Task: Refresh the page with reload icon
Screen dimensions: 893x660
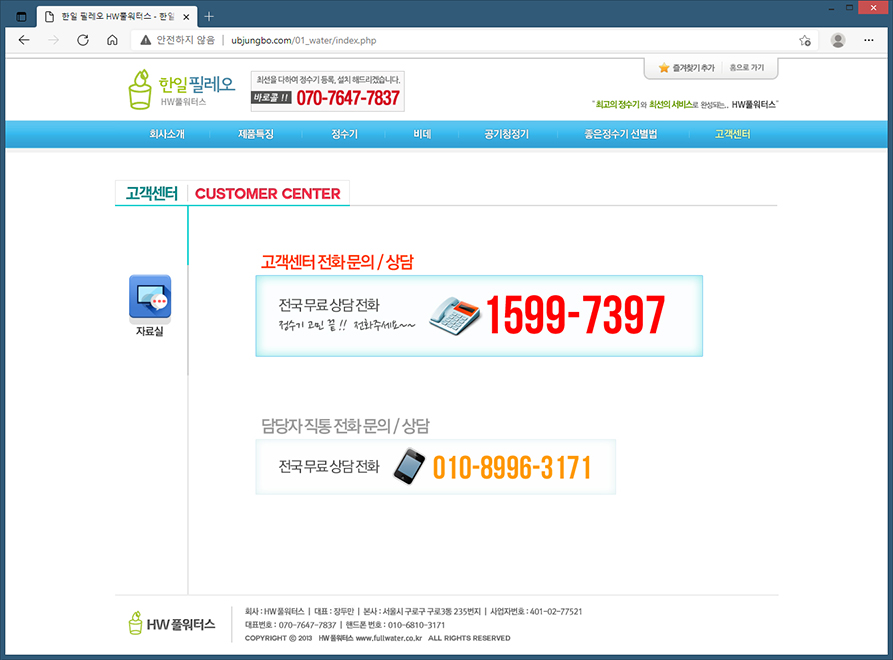Action: 83,40
